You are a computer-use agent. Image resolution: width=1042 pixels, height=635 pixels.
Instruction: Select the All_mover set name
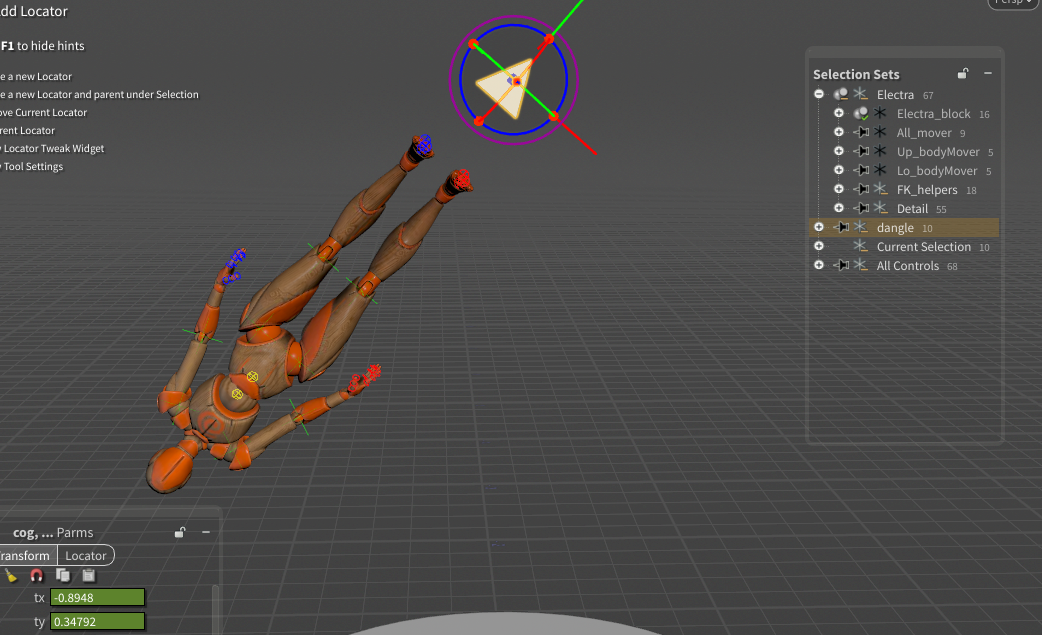924,133
